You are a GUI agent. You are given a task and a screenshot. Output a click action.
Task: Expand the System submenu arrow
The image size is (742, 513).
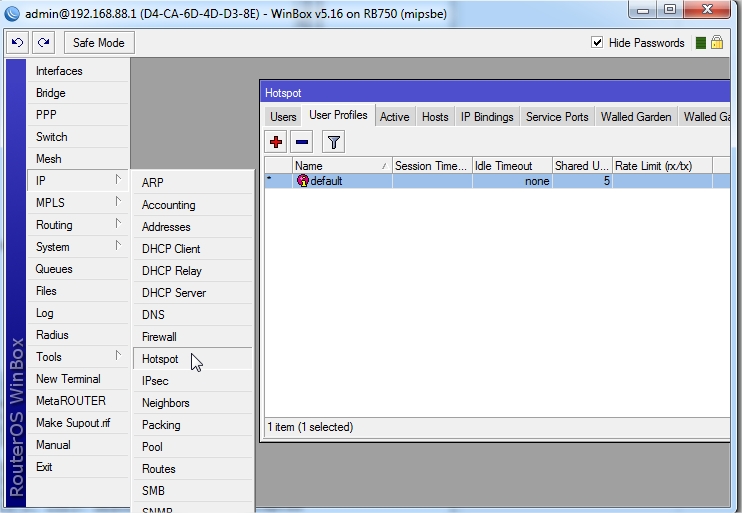(118, 246)
